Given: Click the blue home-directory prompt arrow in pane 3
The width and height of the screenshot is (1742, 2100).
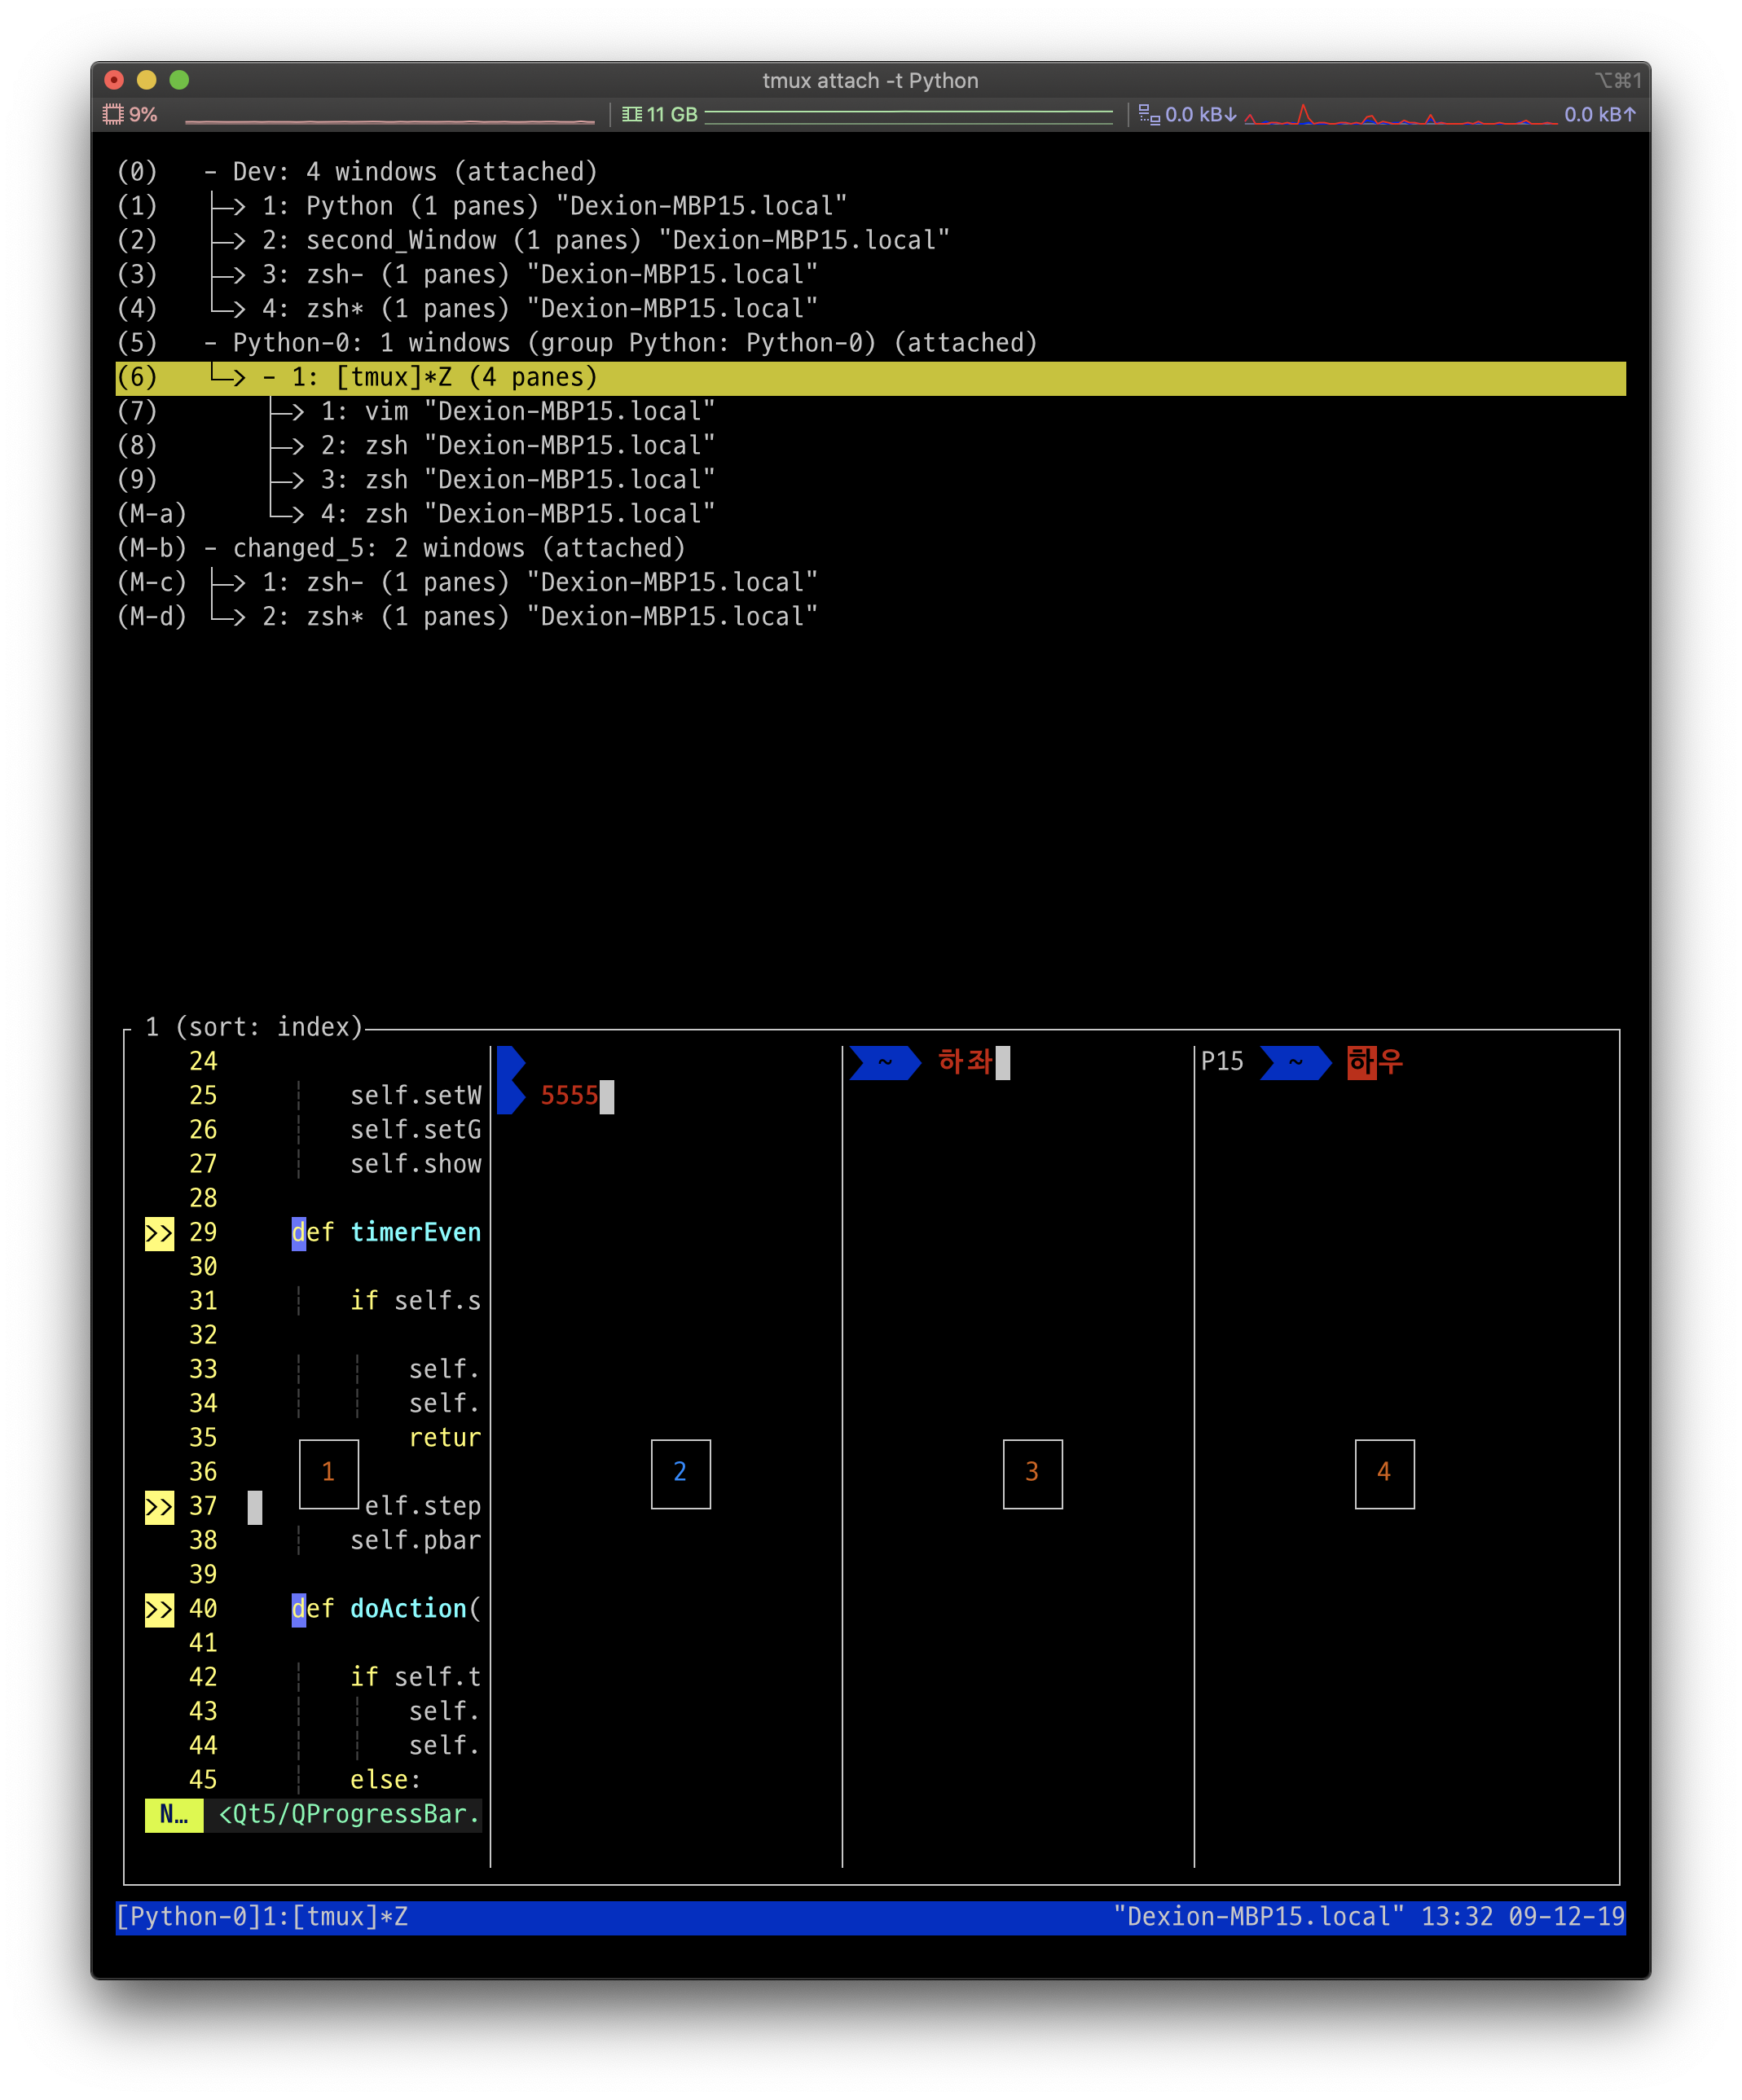Looking at the screenshot, I should point(885,1062).
